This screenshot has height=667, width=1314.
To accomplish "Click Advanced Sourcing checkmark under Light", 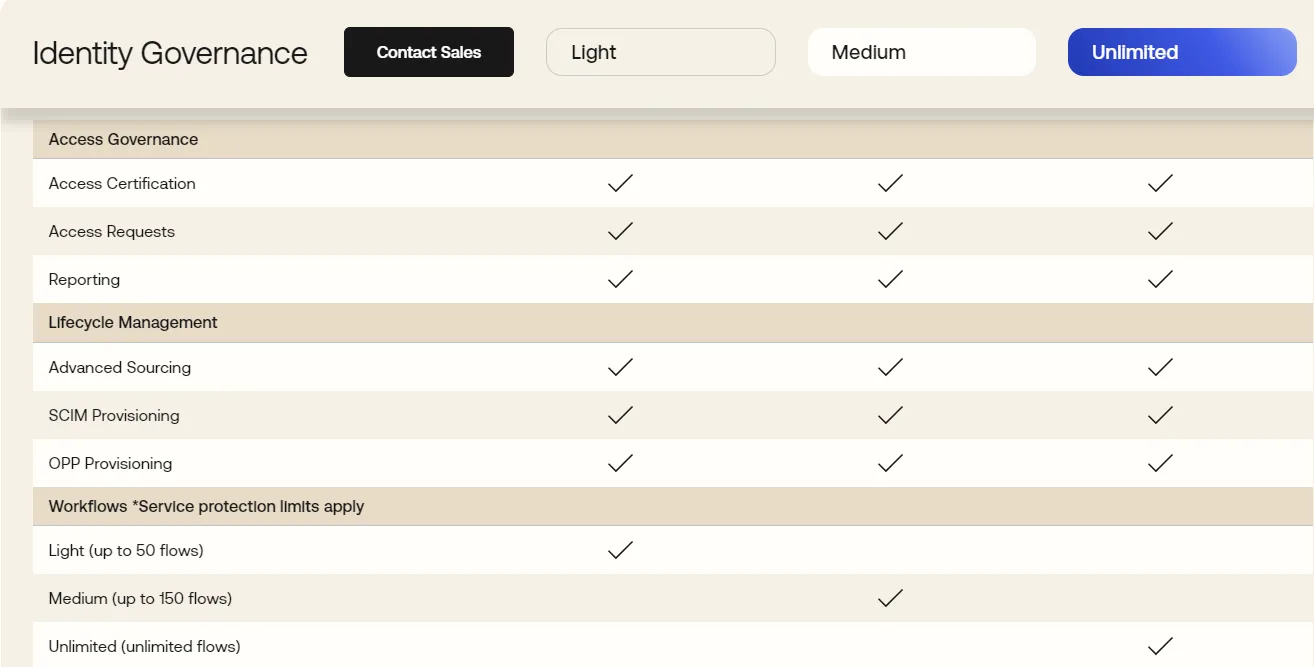I will tap(620, 367).
